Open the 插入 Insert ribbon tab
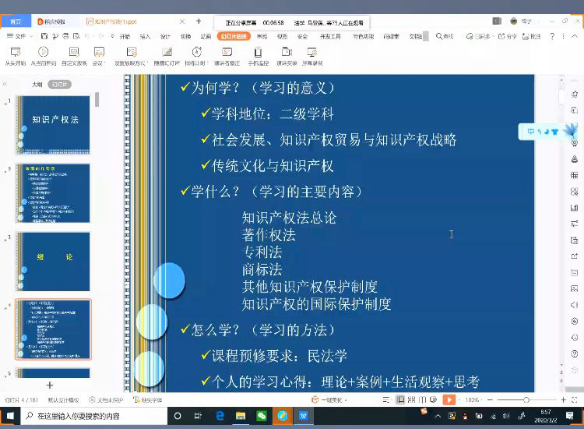The width and height of the screenshot is (584, 429). coord(145,36)
